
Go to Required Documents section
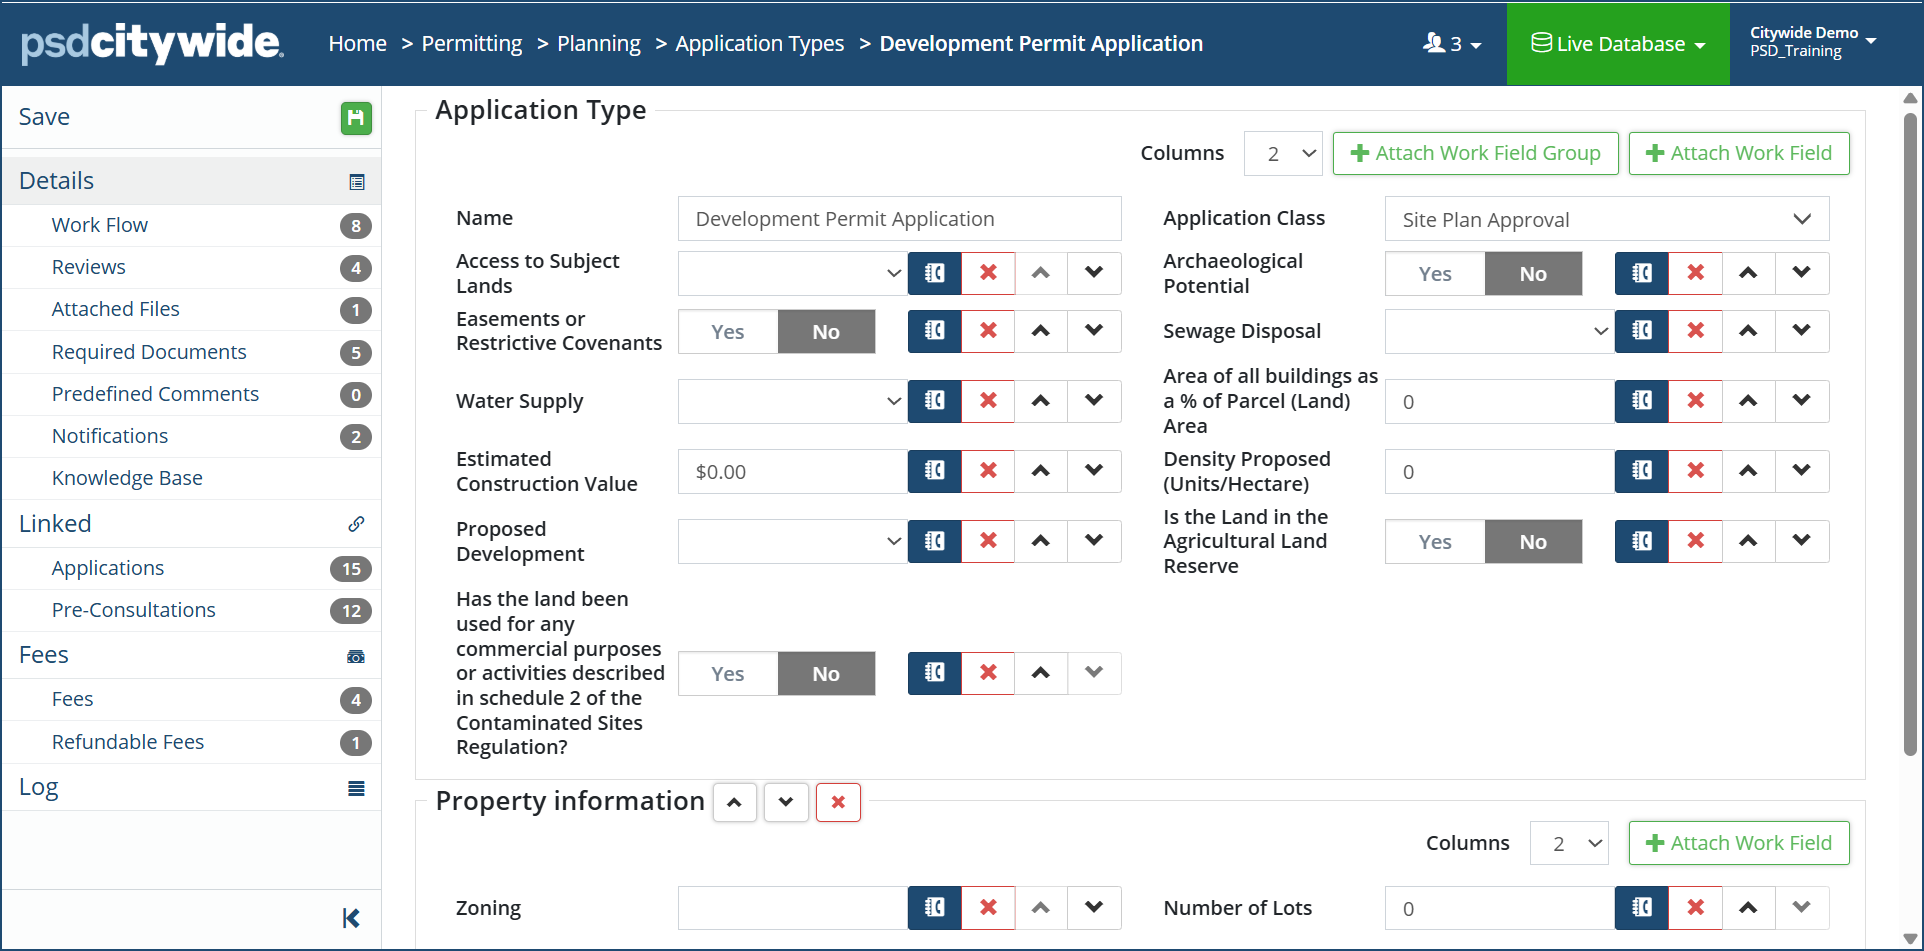pos(149,352)
